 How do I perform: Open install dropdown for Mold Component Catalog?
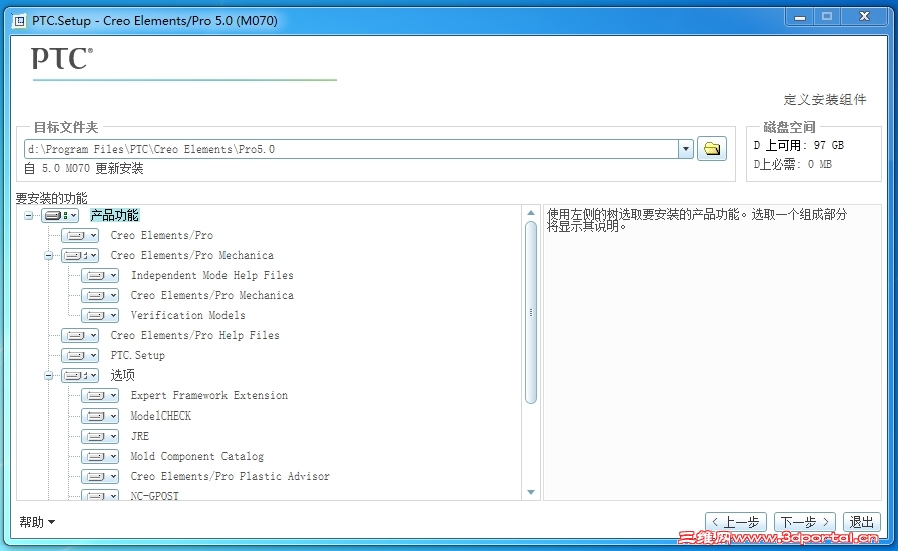(x=100, y=456)
